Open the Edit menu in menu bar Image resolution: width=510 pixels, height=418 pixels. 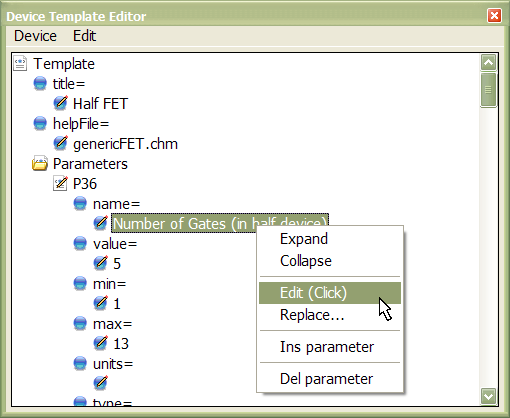click(85, 36)
